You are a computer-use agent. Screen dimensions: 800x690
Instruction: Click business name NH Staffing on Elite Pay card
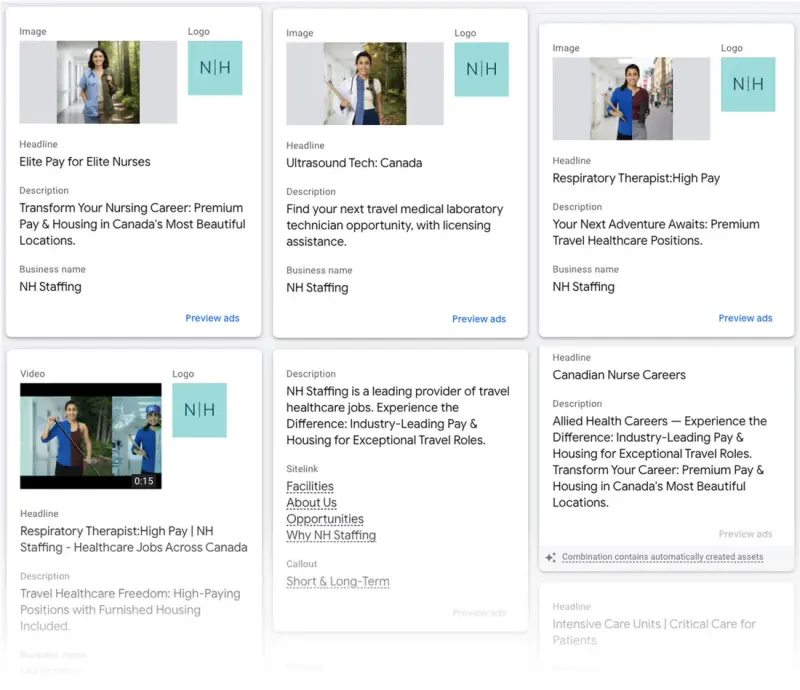51,287
